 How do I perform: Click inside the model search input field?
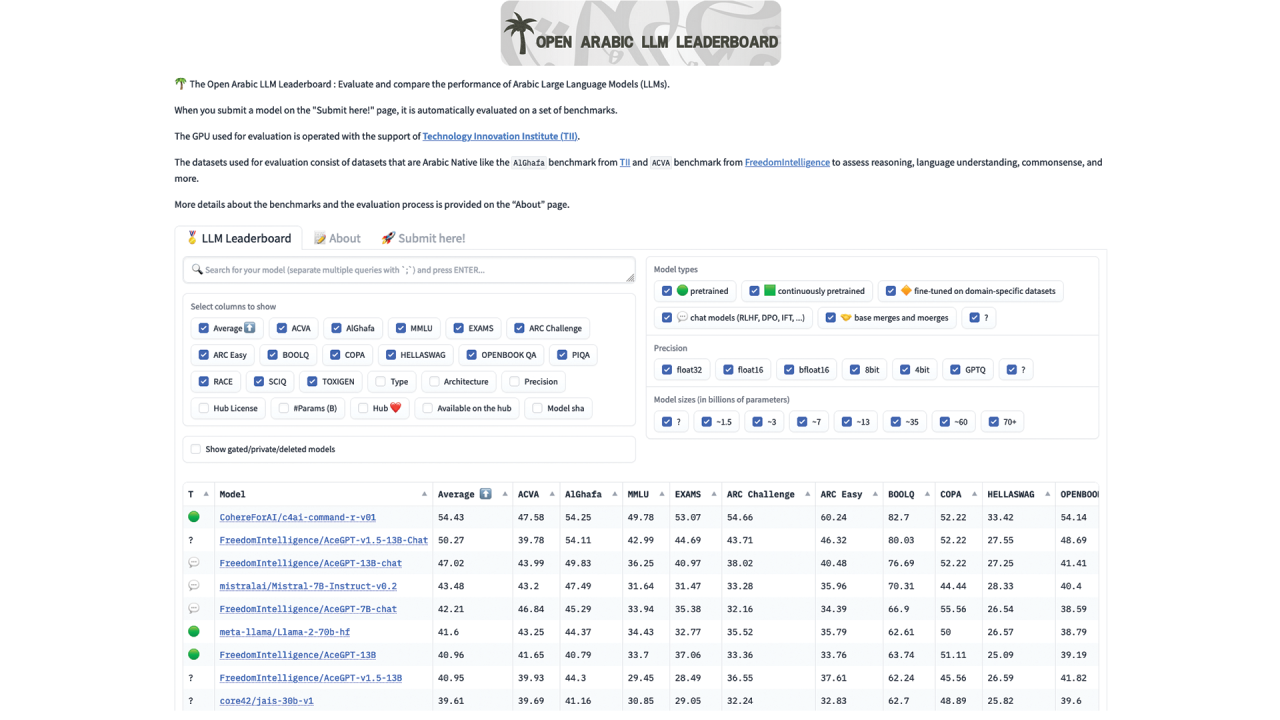[x=400, y=269]
